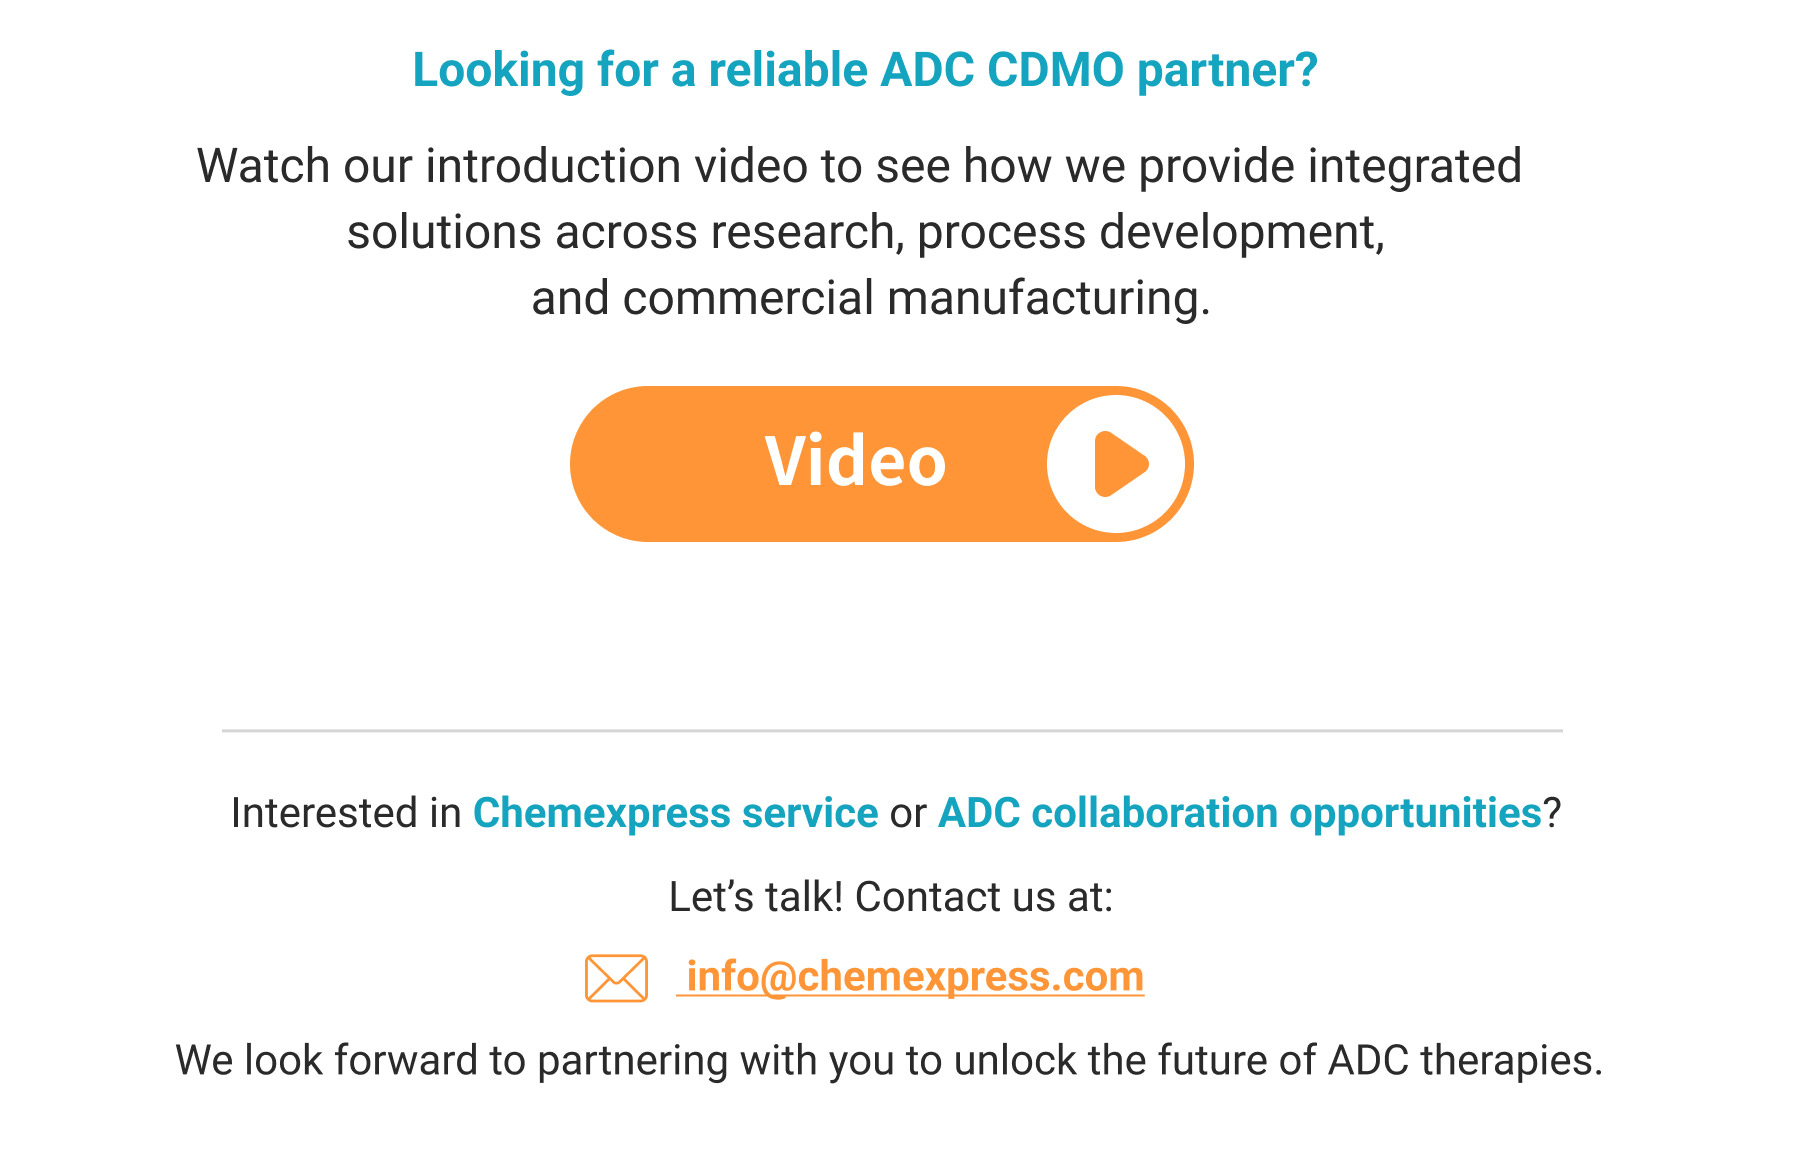Click the word 'or' between the two links
This screenshot has width=1800, height=1163.
[908, 815]
